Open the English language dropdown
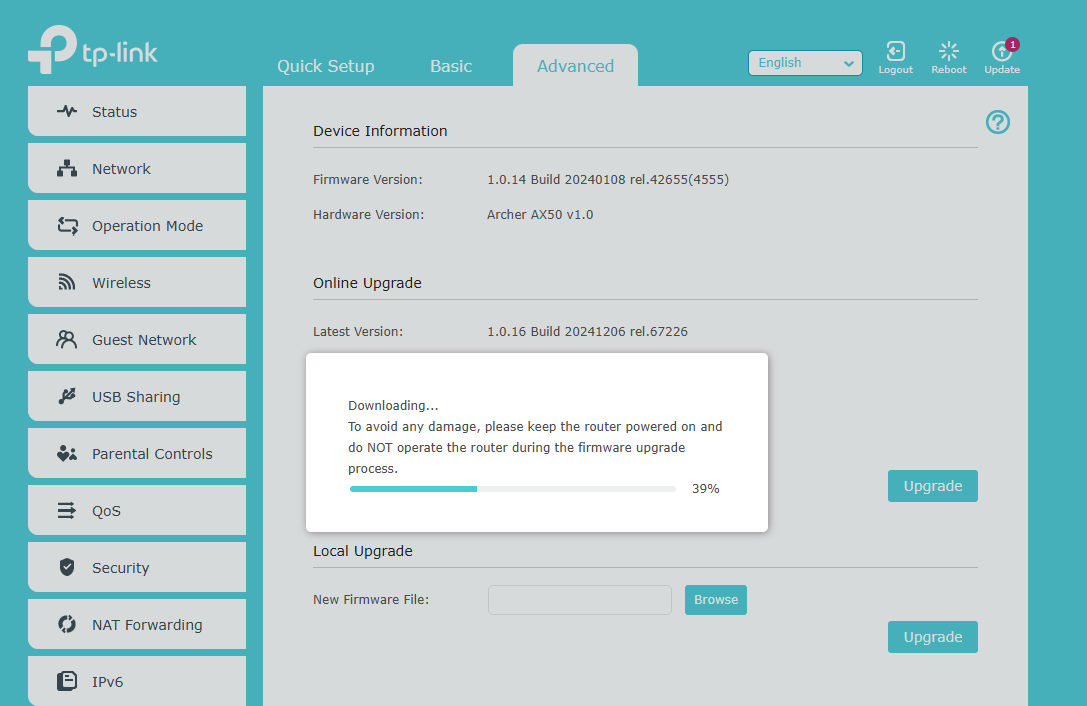Viewport: 1087px width, 706px height. click(x=805, y=63)
